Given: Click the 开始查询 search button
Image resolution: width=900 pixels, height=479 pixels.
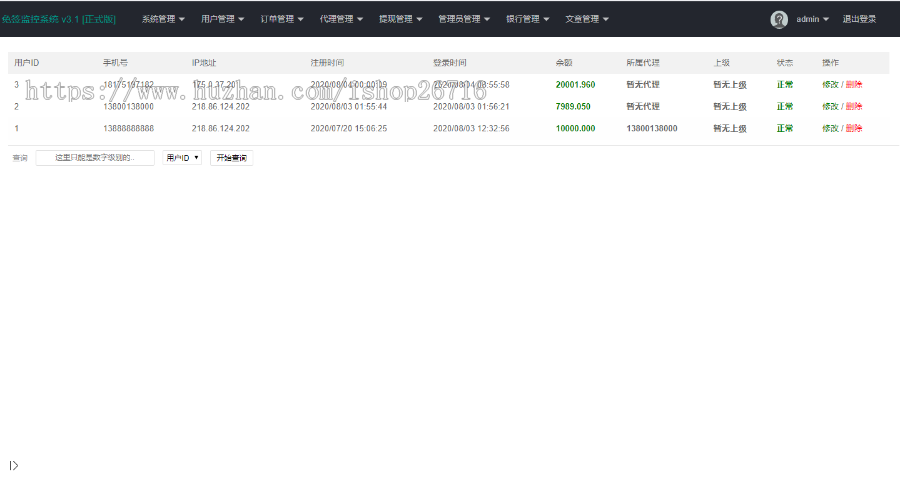Looking at the screenshot, I should click(231, 158).
